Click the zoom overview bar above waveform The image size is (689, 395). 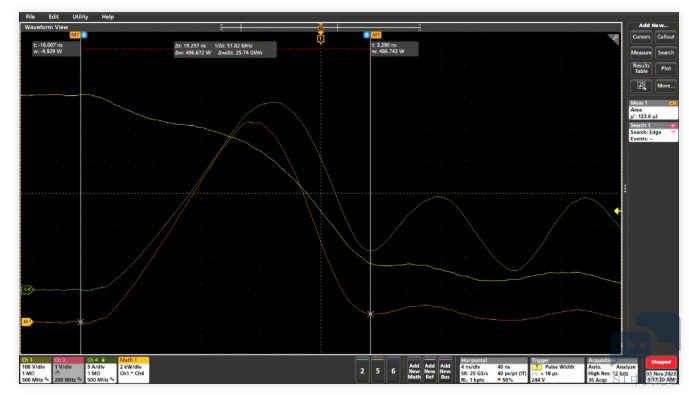320,27
